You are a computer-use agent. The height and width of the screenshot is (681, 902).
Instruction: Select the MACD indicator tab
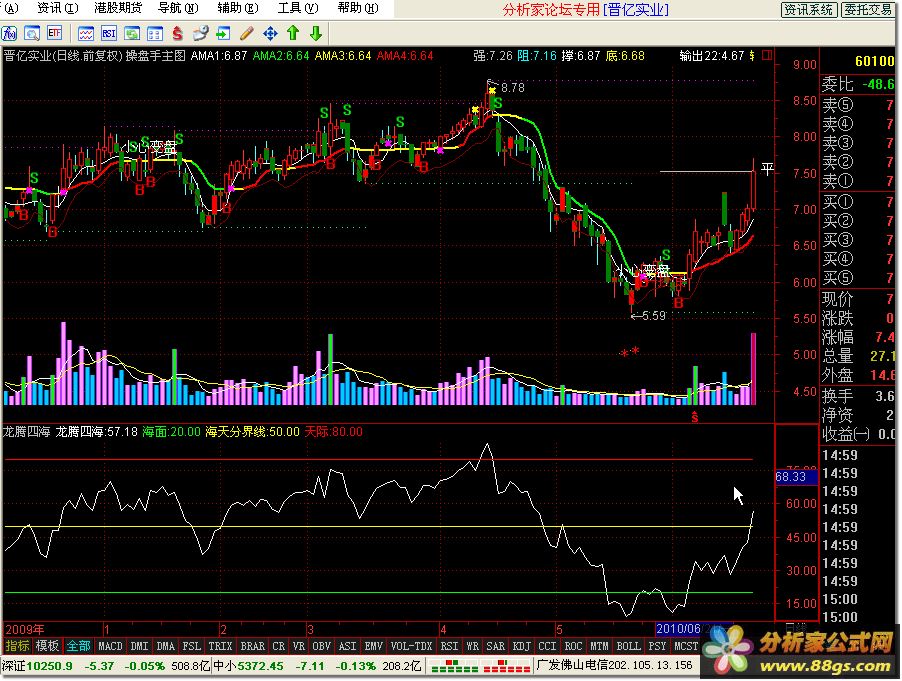point(110,646)
